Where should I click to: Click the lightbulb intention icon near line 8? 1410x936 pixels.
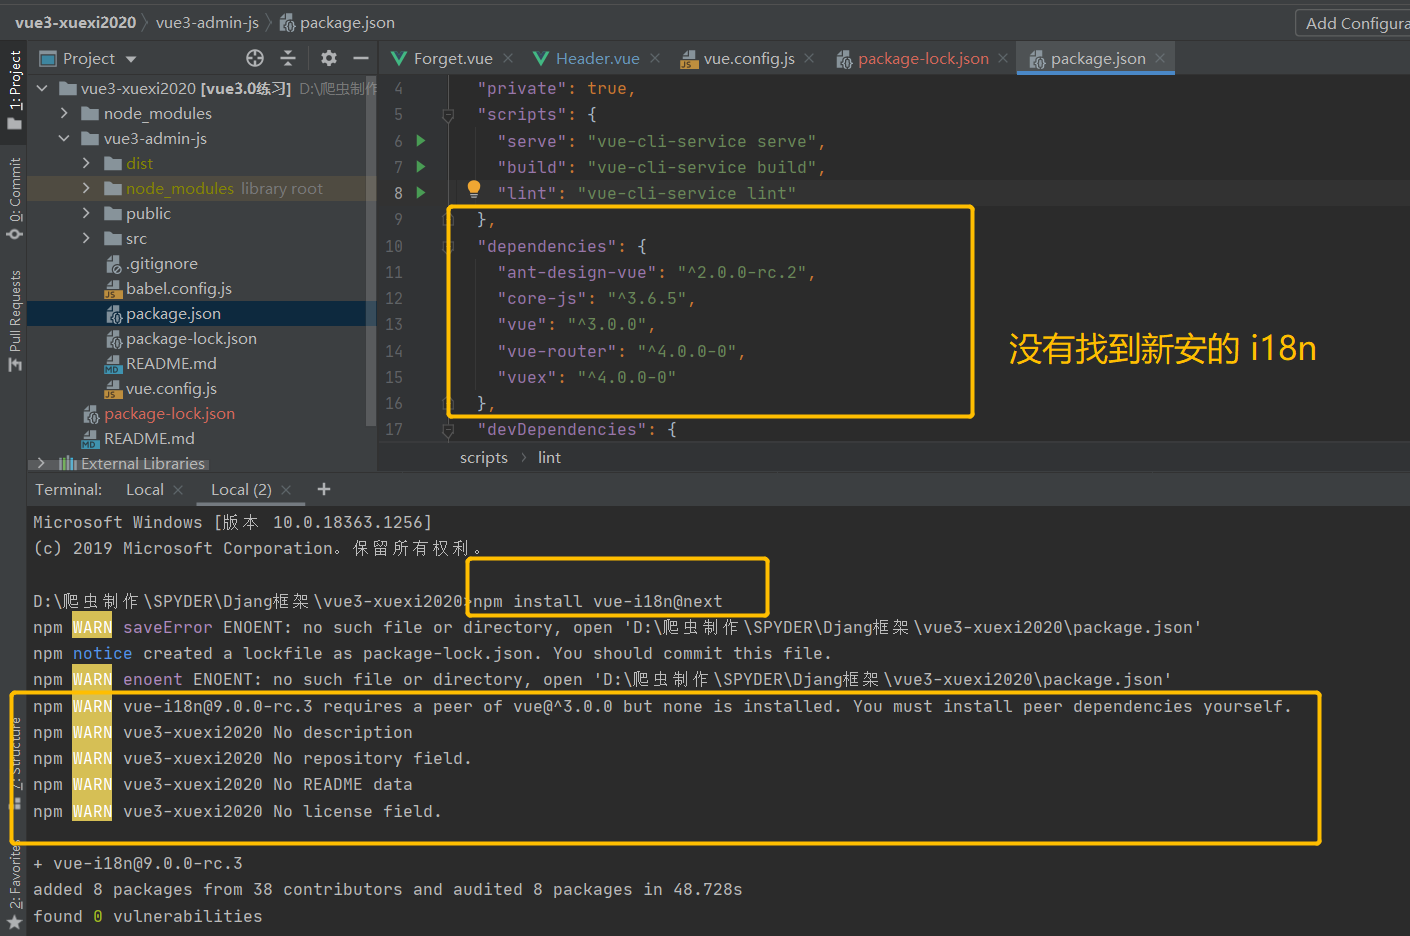click(473, 188)
